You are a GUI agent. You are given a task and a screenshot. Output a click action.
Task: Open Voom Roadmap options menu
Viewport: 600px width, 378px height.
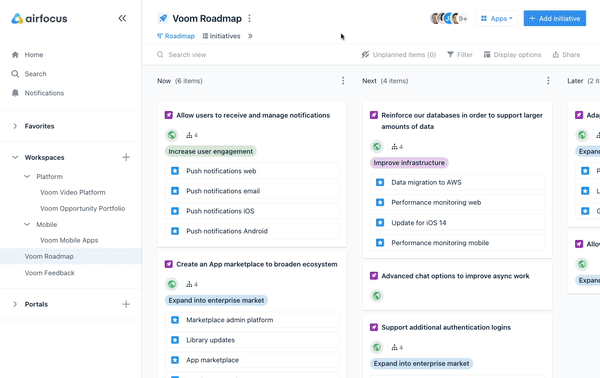[x=249, y=18]
